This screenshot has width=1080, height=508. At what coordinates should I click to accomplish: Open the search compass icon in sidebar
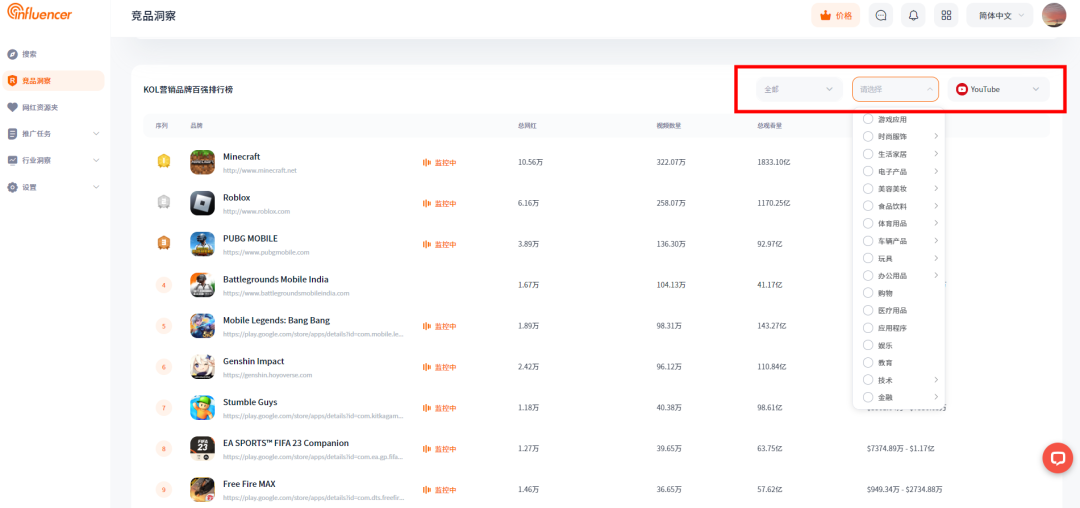tap(12, 54)
